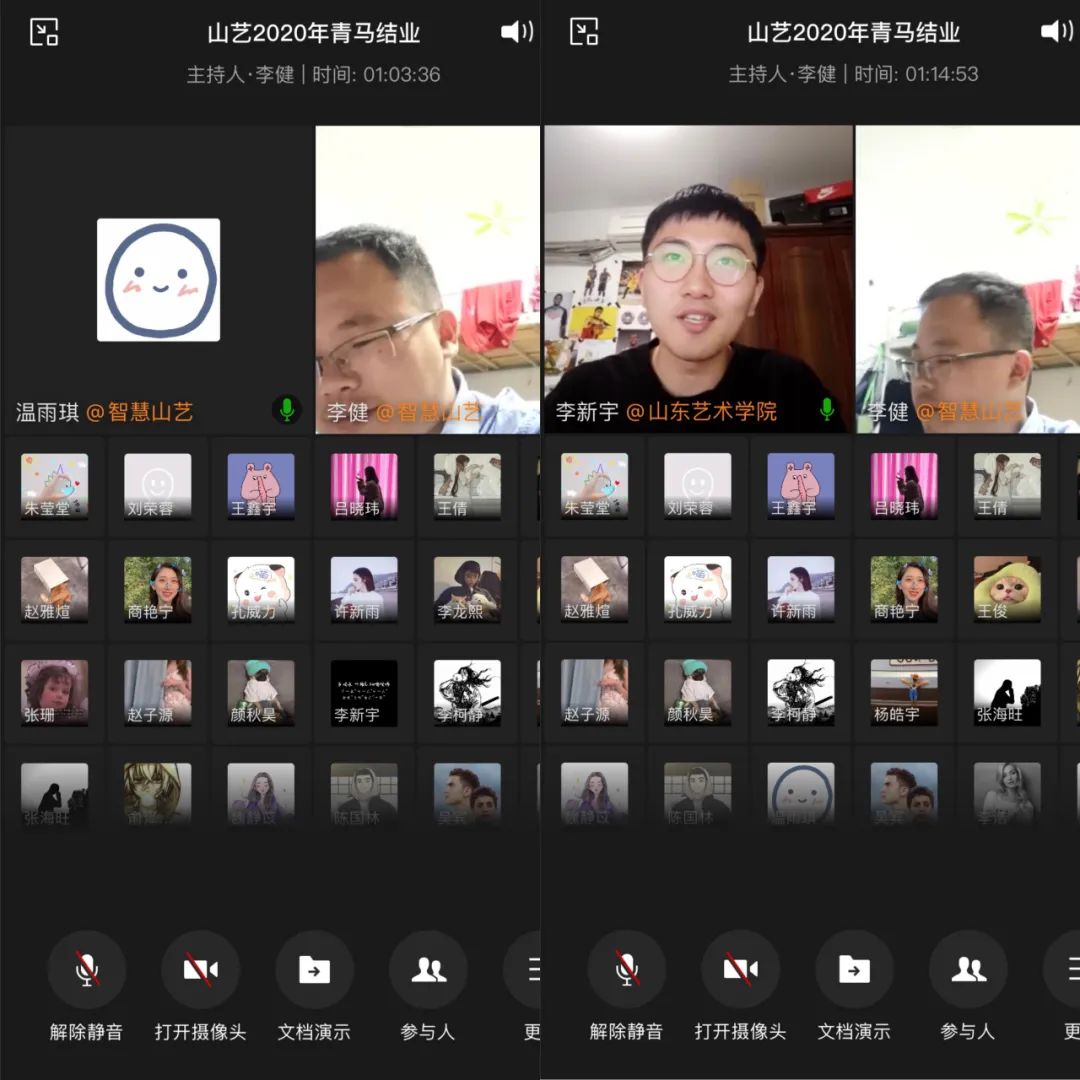Screen dimensions: 1080x1080
Task: Expand the more menu in right screenshot
Action: click(1066, 969)
